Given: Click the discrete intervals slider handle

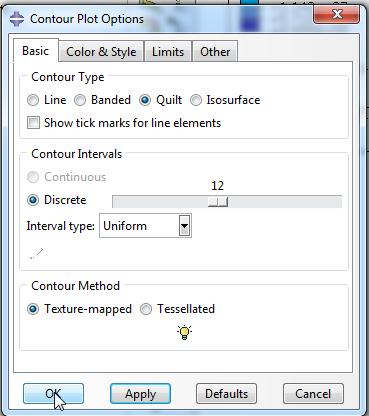Looking at the screenshot, I should click(x=218, y=202).
